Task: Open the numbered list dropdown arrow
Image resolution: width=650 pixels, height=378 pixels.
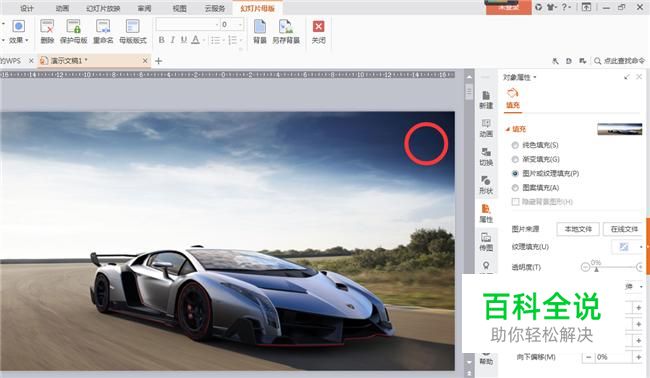Action: [240, 40]
